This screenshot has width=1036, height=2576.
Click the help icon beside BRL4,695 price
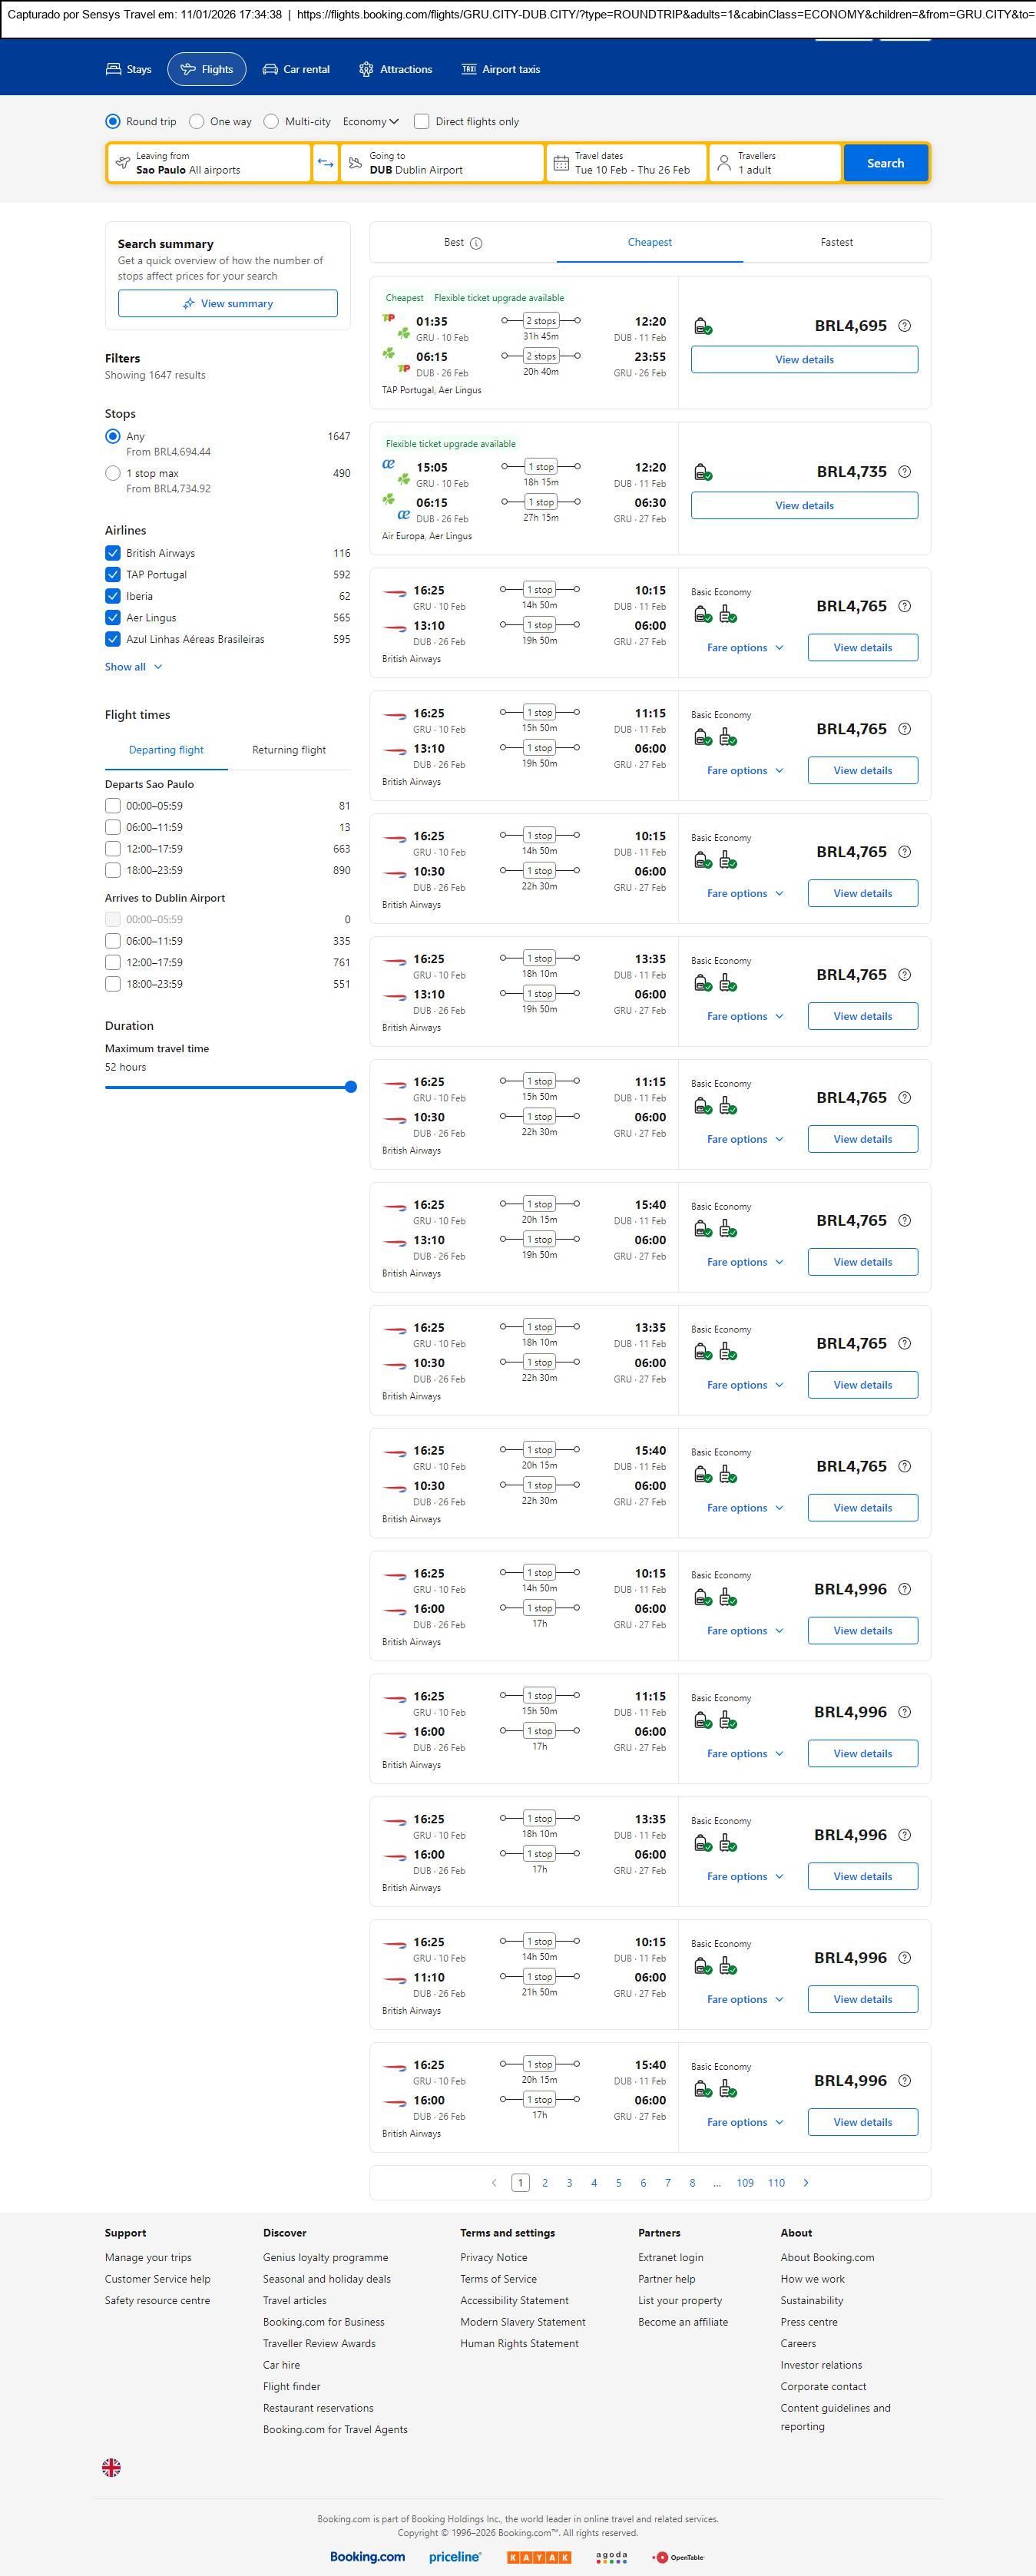(904, 326)
